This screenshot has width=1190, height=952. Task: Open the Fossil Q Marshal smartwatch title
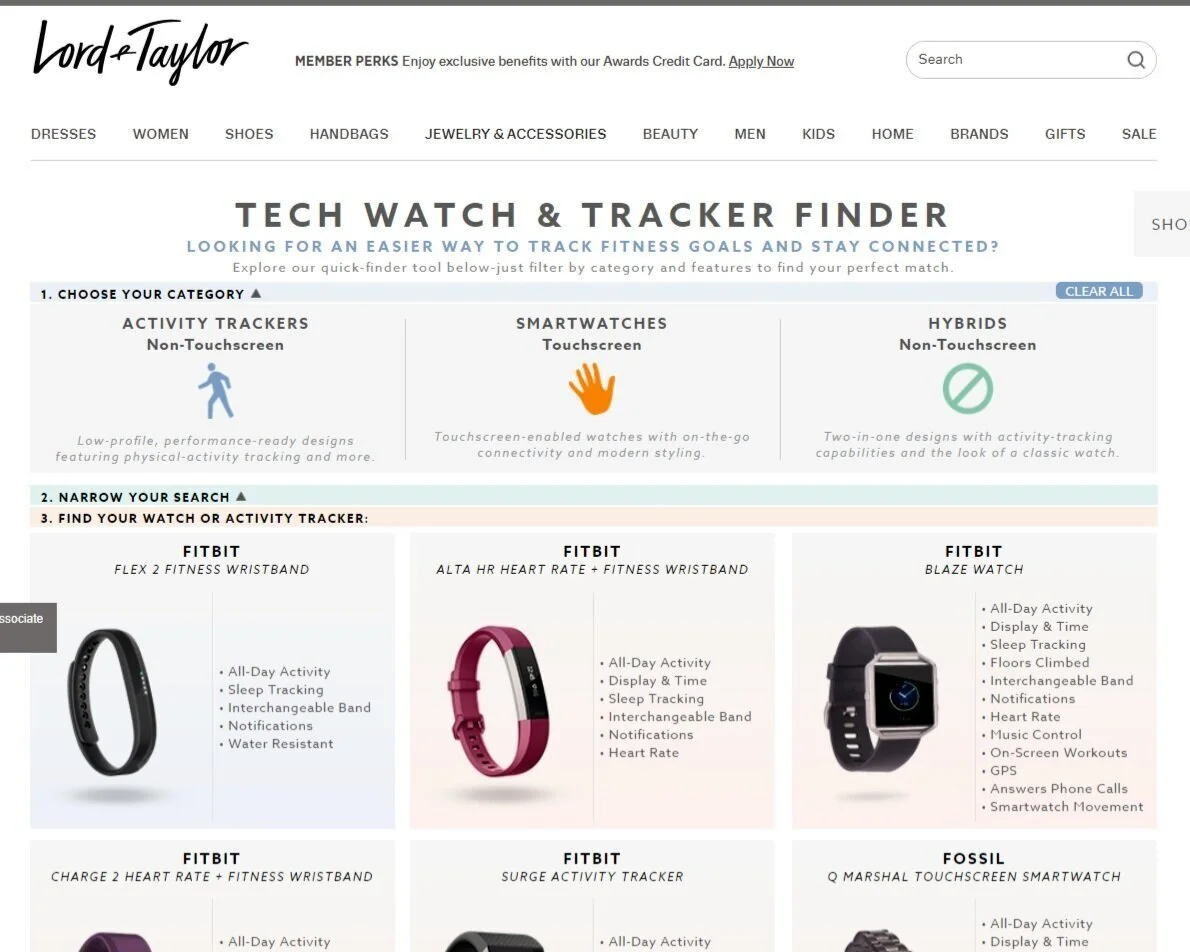974,867
